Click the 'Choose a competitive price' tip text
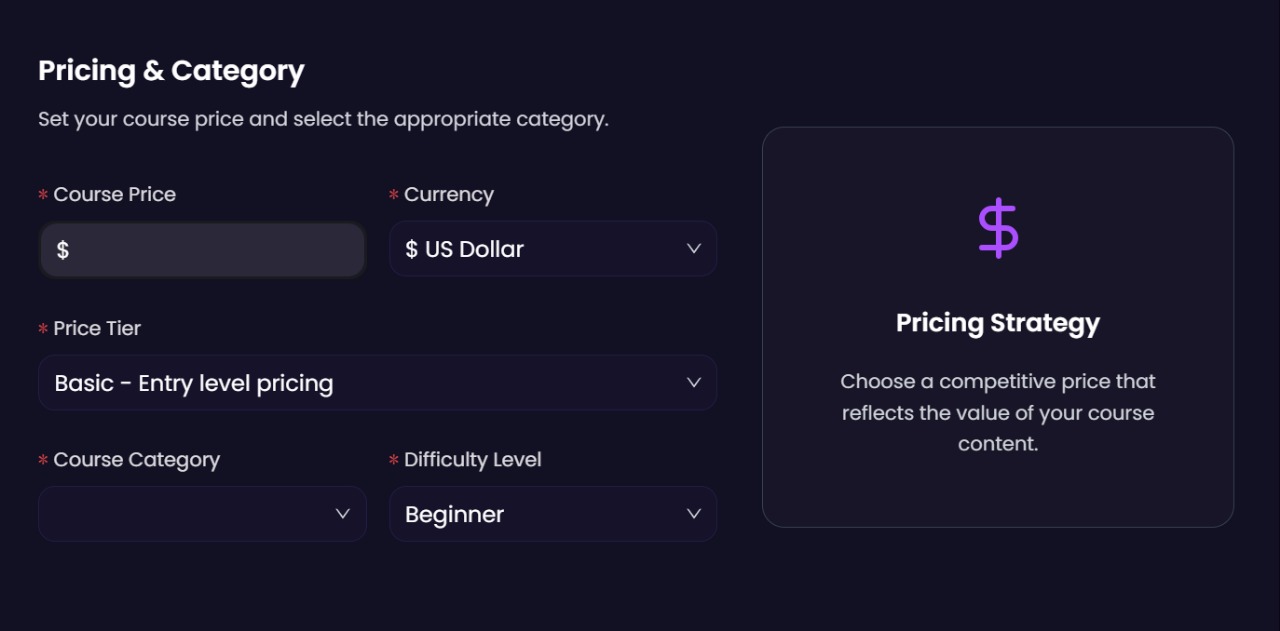 tap(998, 412)
